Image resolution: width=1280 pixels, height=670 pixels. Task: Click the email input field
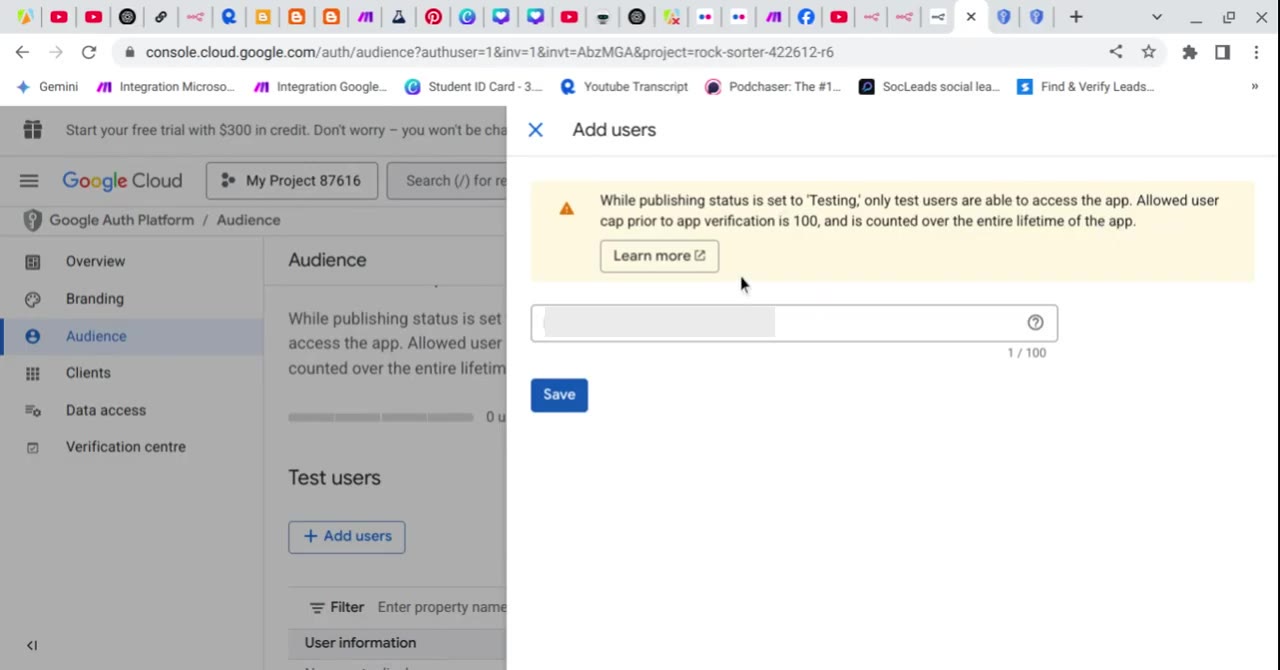794,323
